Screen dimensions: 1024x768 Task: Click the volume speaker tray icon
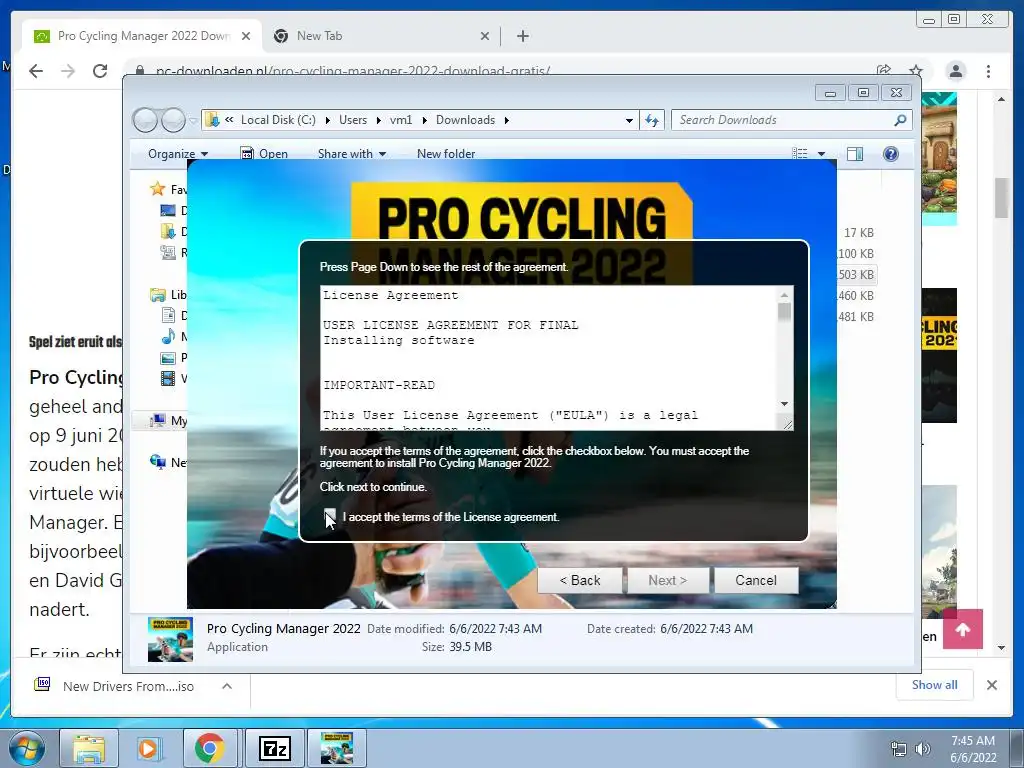coord(923,749)
